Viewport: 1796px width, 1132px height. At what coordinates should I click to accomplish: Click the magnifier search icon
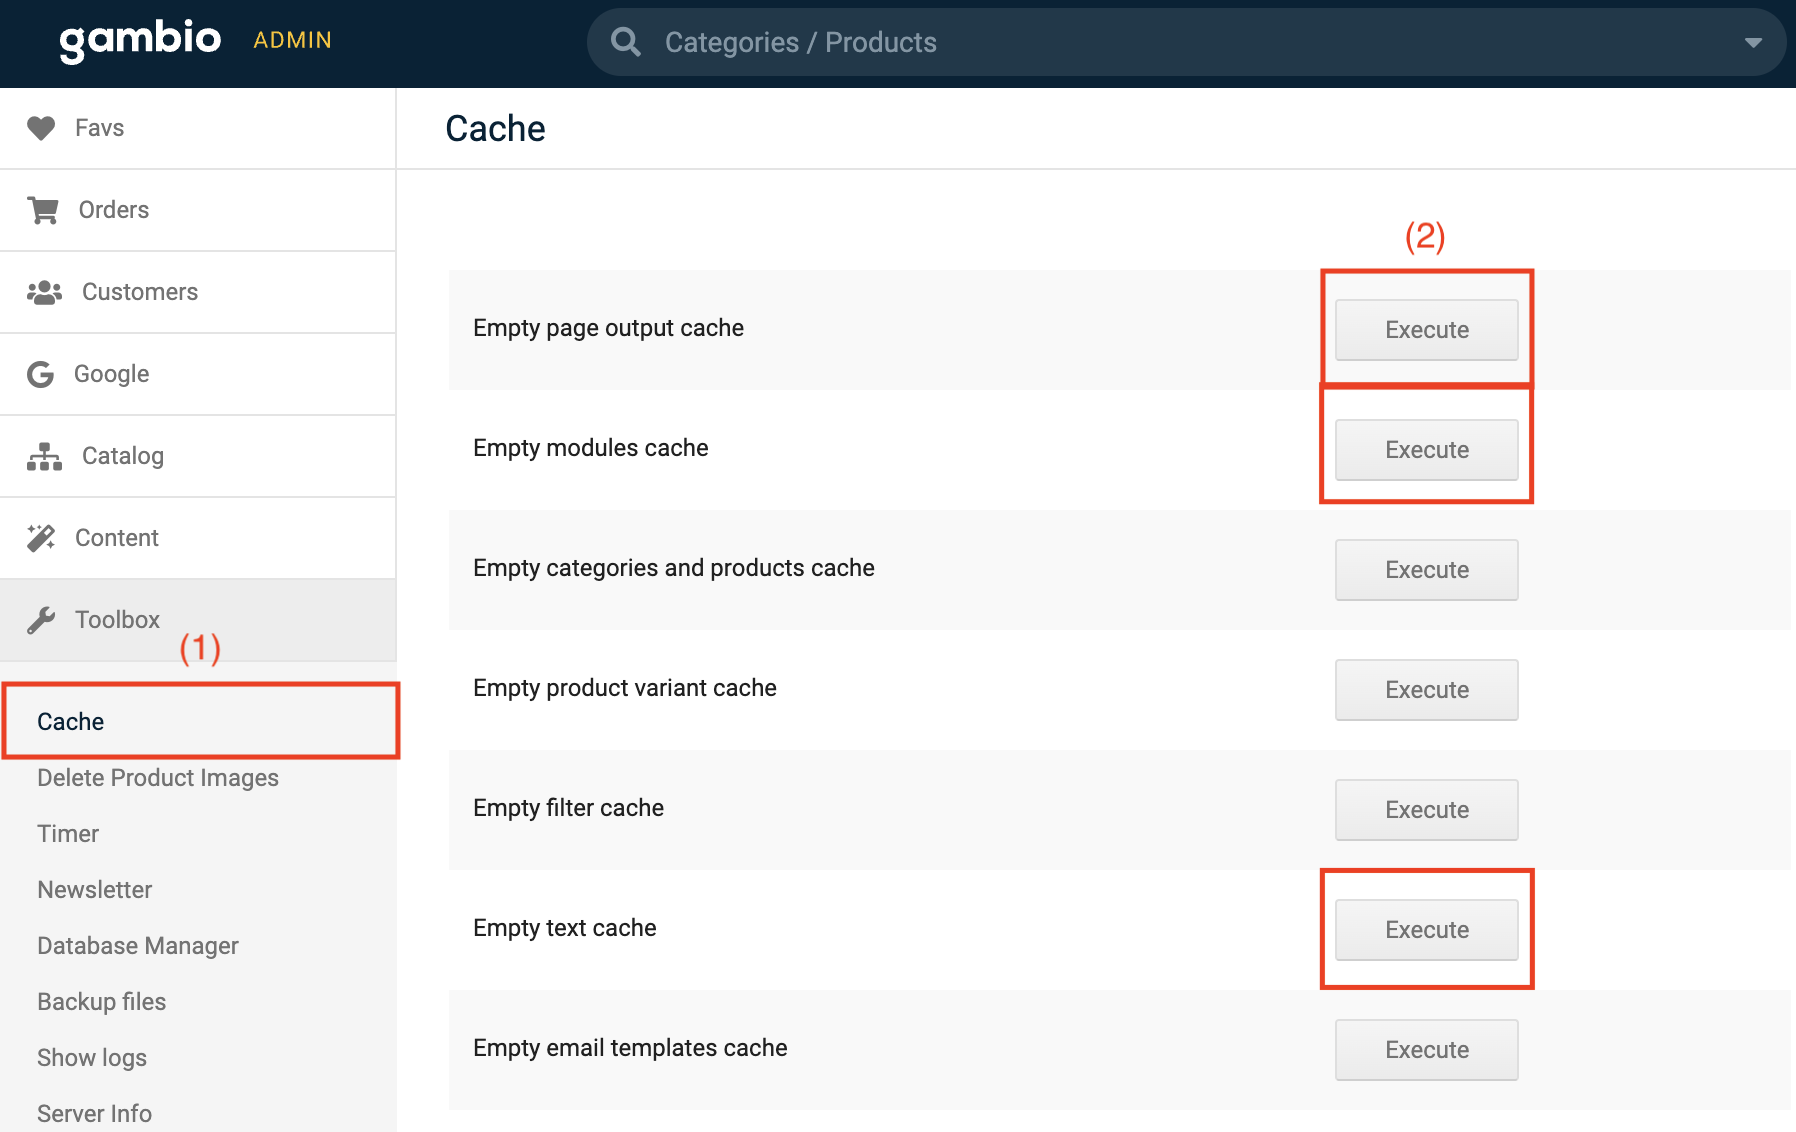point(626,42)
